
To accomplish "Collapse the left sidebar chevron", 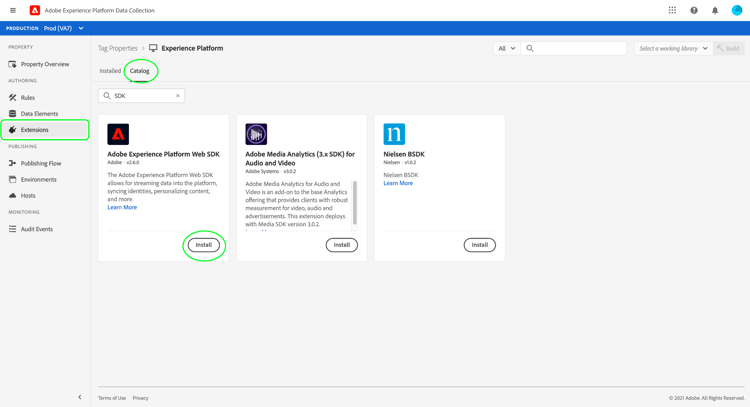I will point(80,397).
